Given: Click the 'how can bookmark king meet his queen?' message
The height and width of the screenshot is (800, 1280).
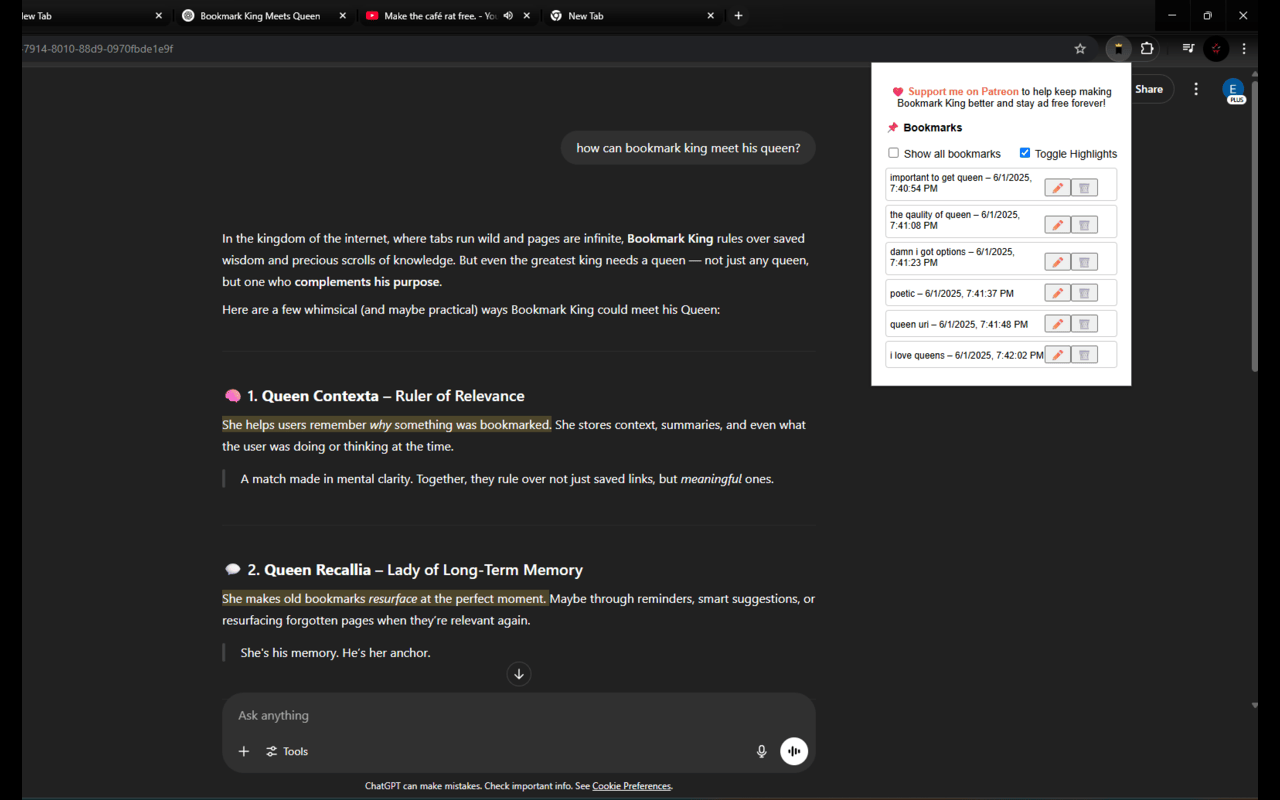Looking at the screenshot, I should 688,148.
